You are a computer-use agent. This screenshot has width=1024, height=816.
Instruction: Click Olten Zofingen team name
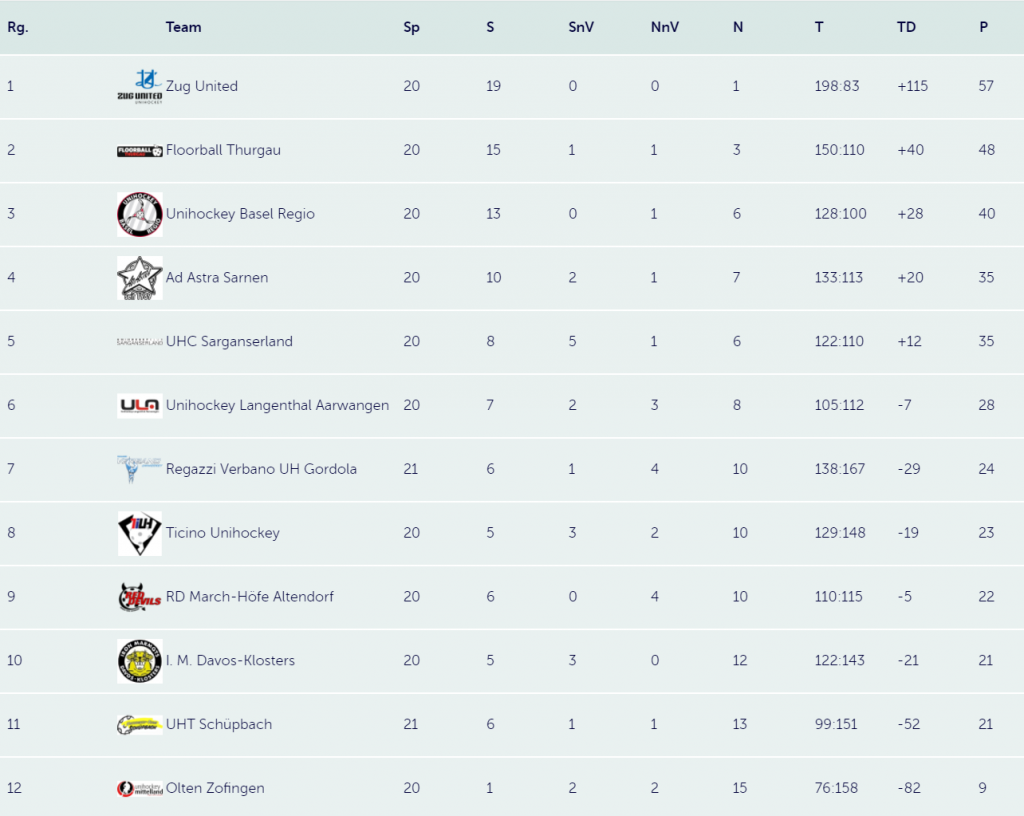(x=216, y=789)
